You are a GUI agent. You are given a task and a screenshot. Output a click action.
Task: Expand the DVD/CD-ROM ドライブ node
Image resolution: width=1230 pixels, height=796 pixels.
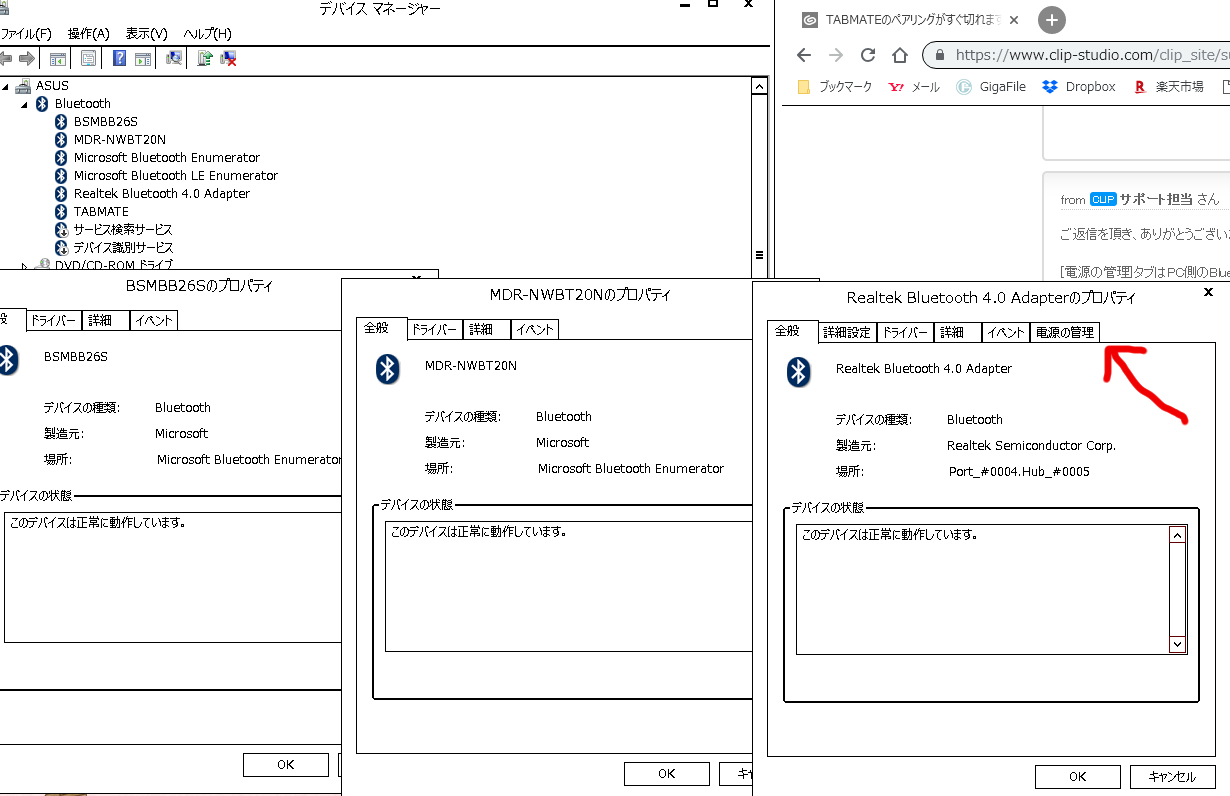pyautogui.click(x=24, y=266)
